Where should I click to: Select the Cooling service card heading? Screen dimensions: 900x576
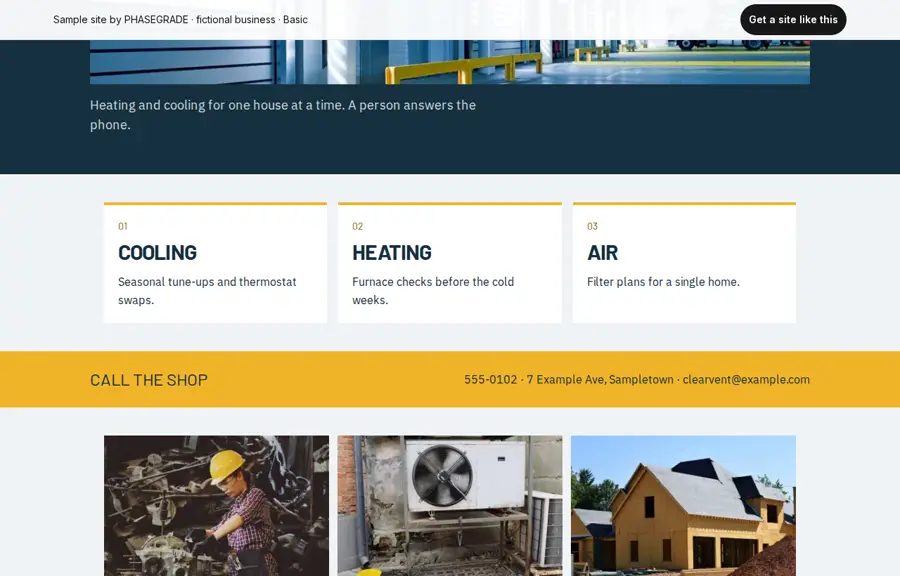point(157,253)
